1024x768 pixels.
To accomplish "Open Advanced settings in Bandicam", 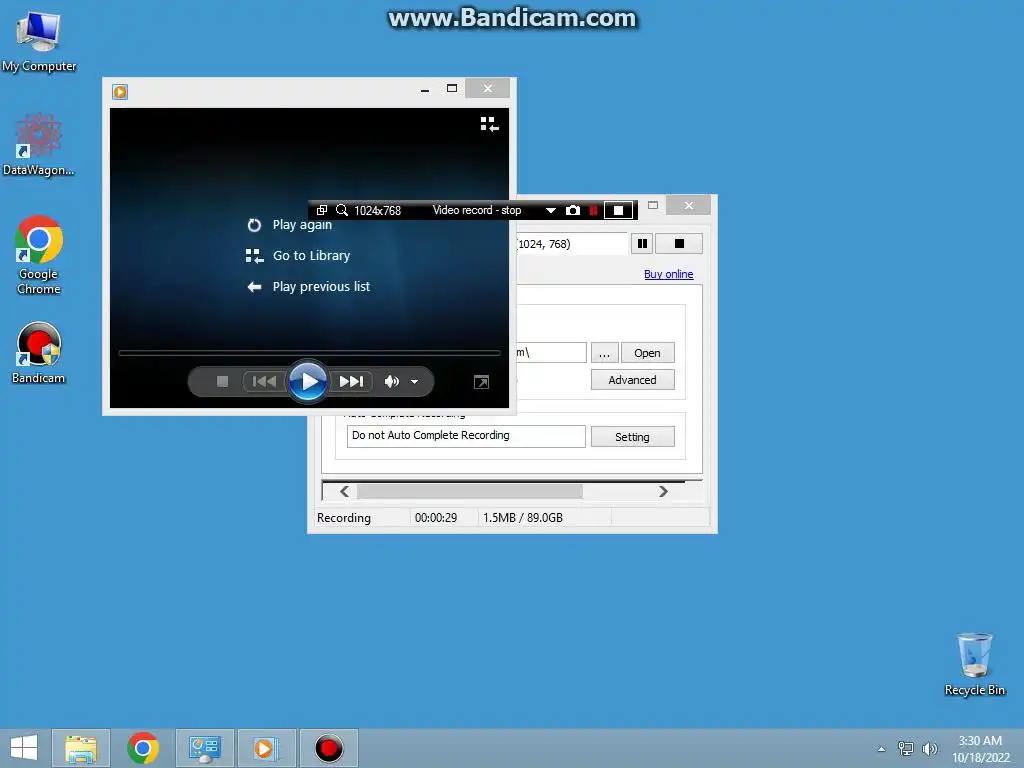I will point(632,380).
